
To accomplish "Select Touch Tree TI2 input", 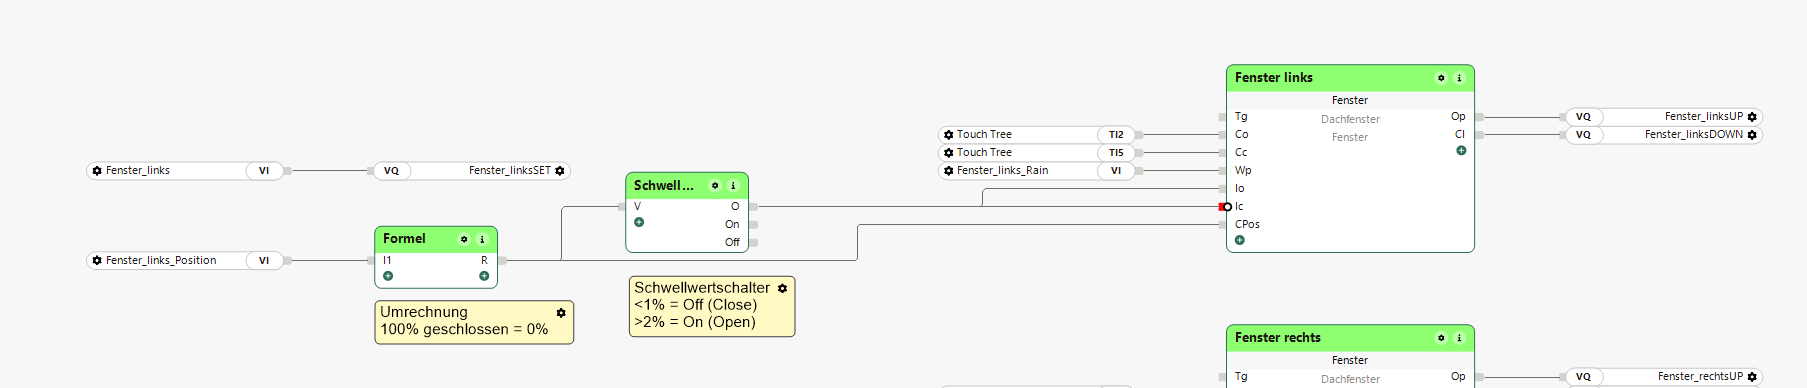I will pyautogui.click(x=1037, y=135).
